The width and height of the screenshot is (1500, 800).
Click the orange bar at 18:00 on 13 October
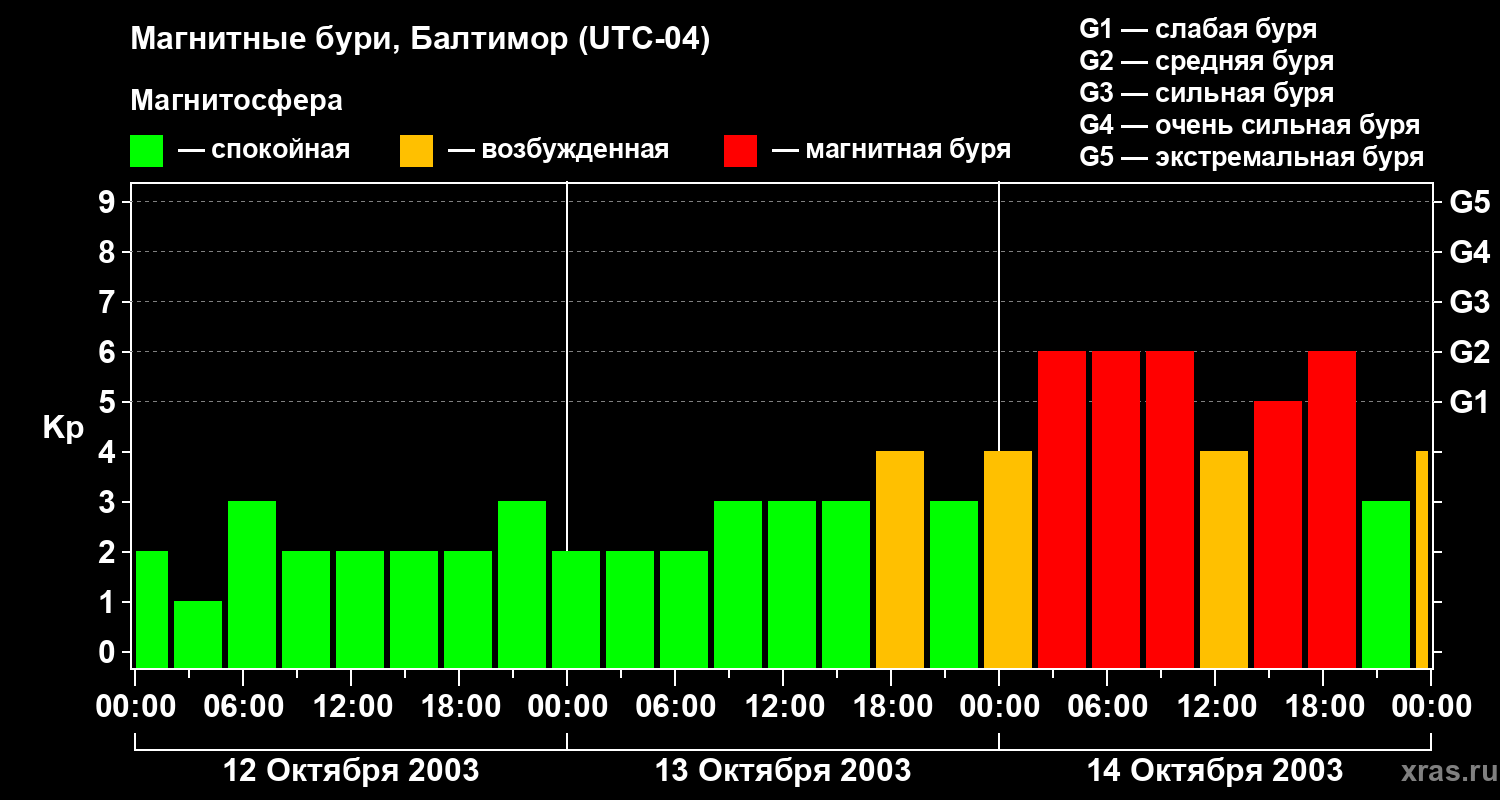coord(900,559)
